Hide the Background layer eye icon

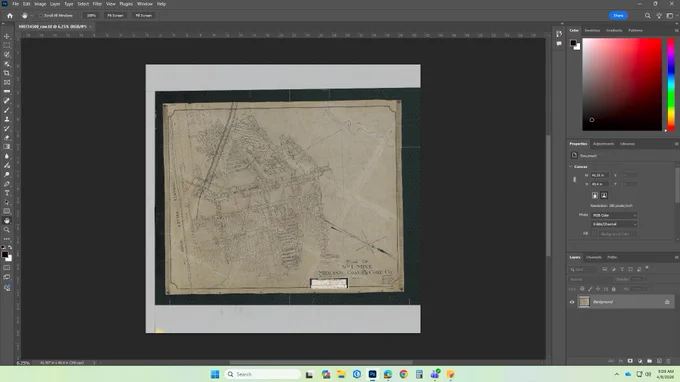click(572, 302)
